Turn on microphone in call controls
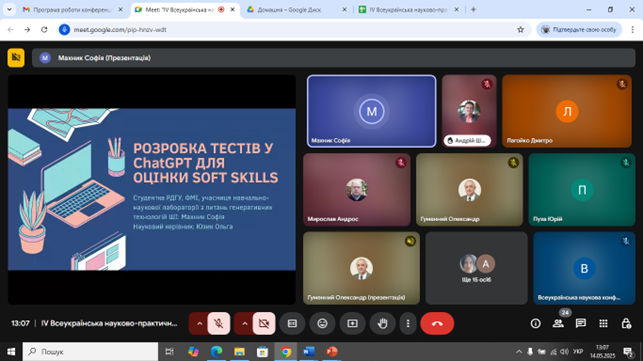The image size is (643, 361). click(x=219, y=323)
